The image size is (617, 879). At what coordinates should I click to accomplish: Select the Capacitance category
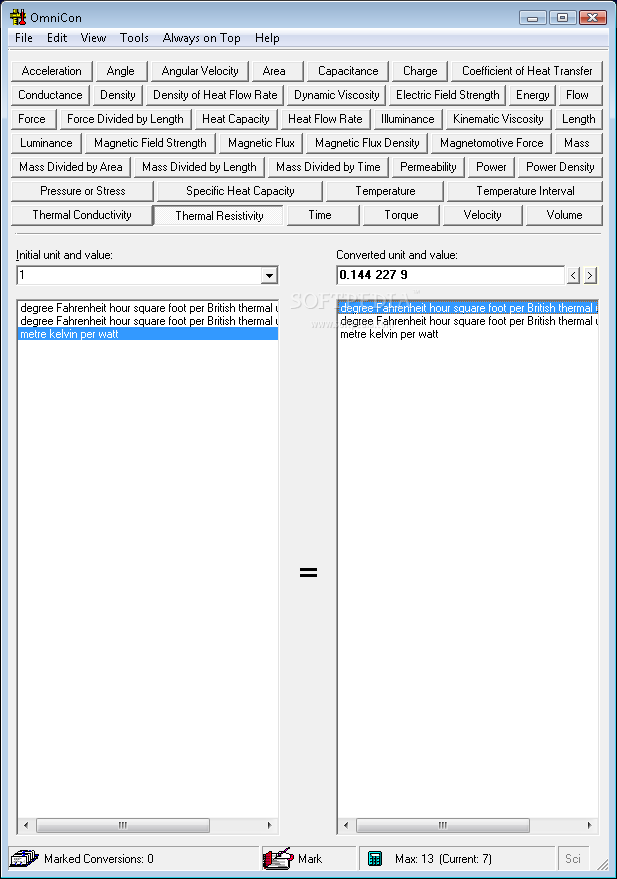[x=348, y=71]
